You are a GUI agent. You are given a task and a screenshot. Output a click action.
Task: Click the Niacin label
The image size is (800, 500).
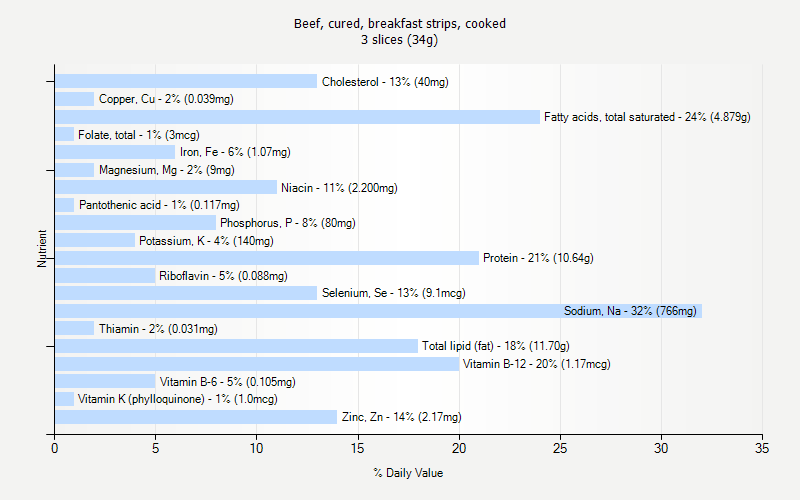click(339, 187)
